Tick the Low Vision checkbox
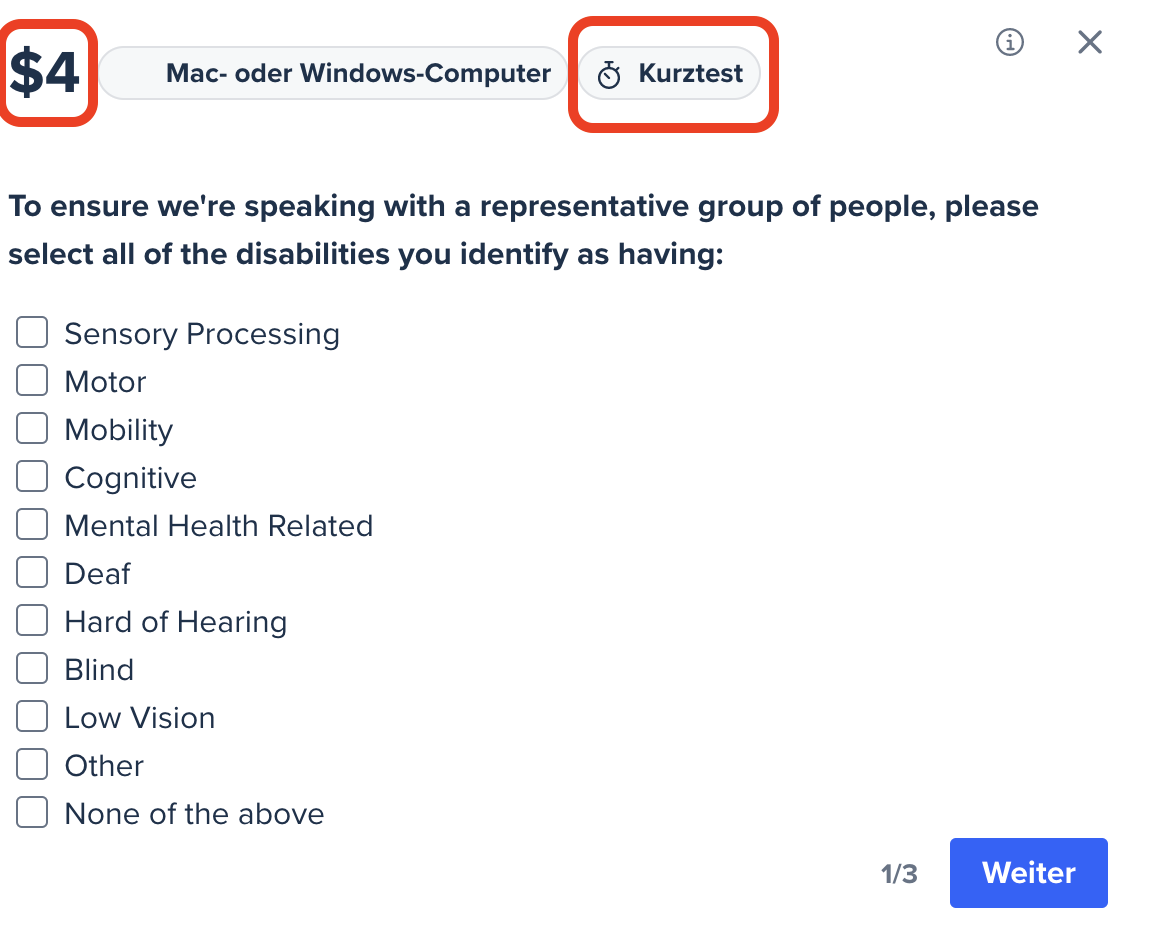The image size is (1149, 927). coord(32,716)
